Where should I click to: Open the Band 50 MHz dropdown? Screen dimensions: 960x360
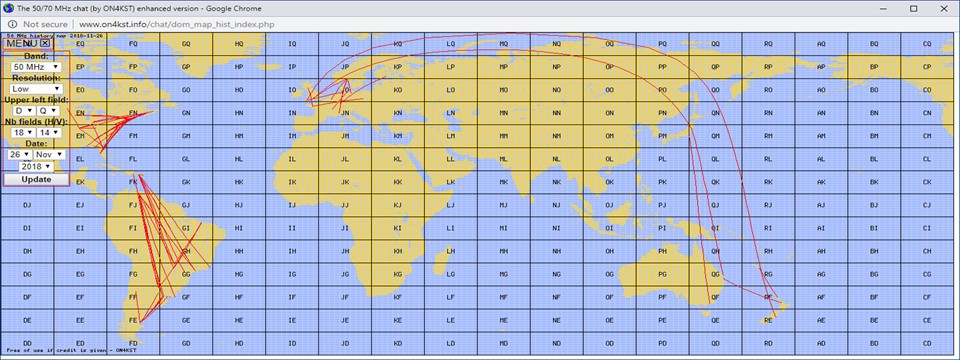(x=36, y=66)
